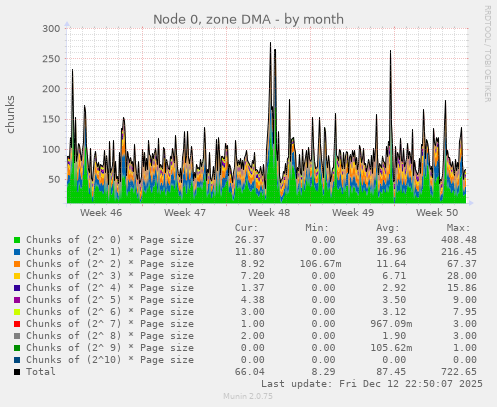Click the 'Week 49' axis label
497x407 pixels.
click(353, 213)
